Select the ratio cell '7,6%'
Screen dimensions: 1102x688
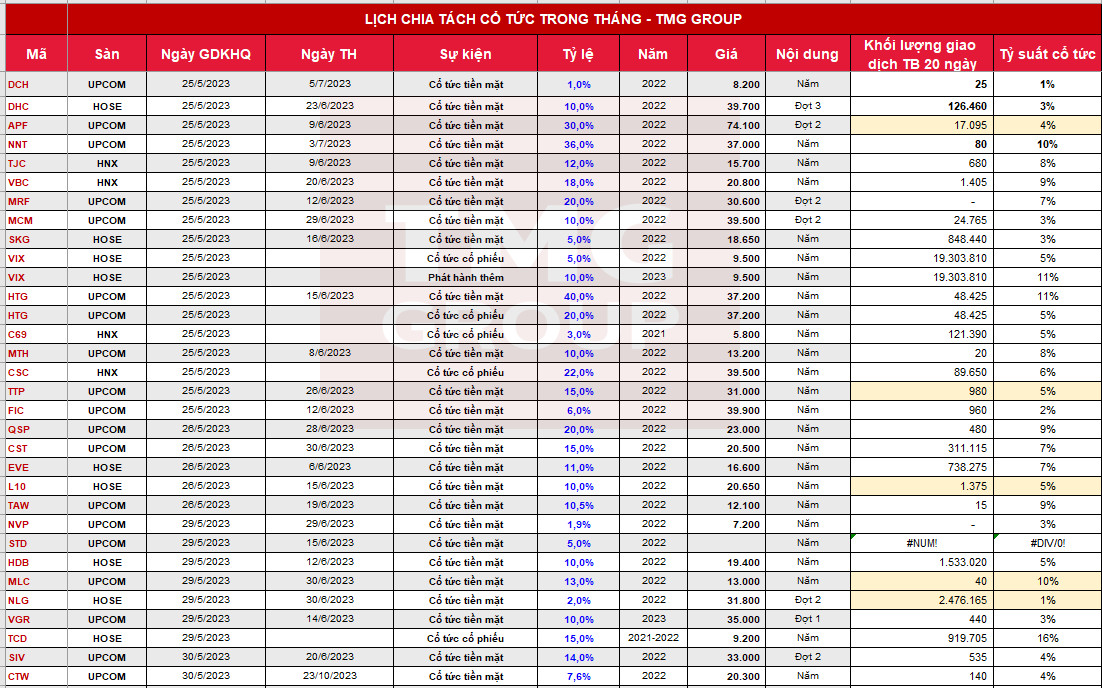coord(578,676)
